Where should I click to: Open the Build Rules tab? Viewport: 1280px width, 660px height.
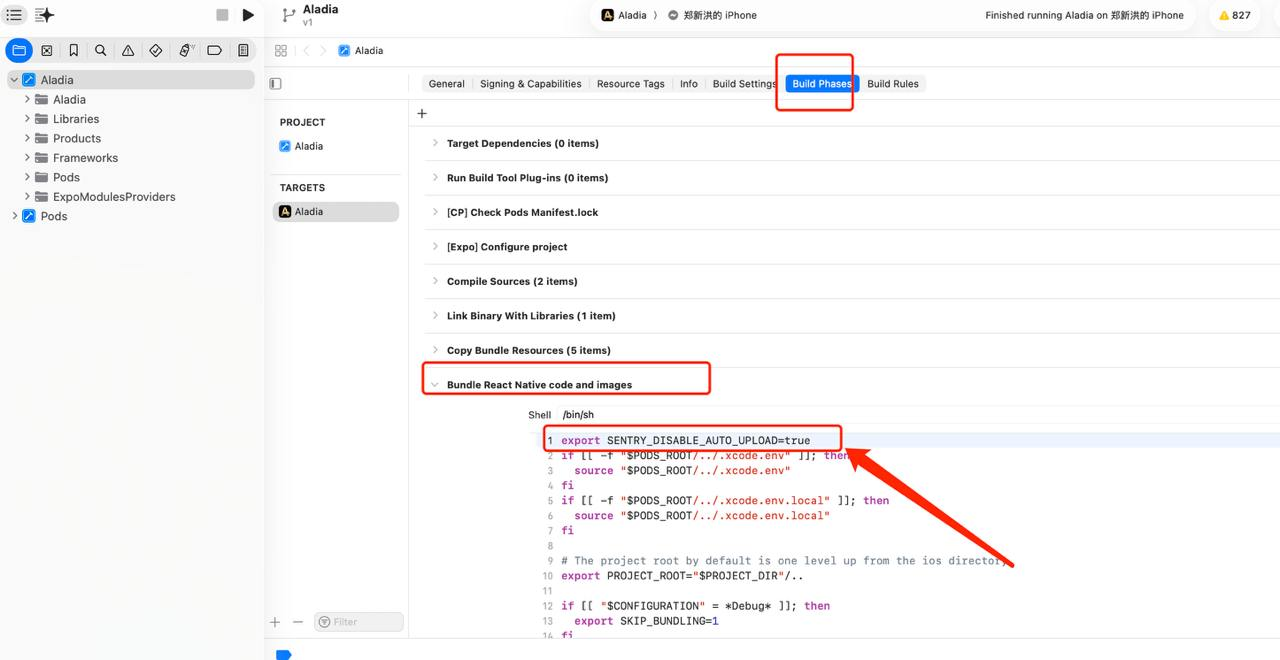(893, 84)
